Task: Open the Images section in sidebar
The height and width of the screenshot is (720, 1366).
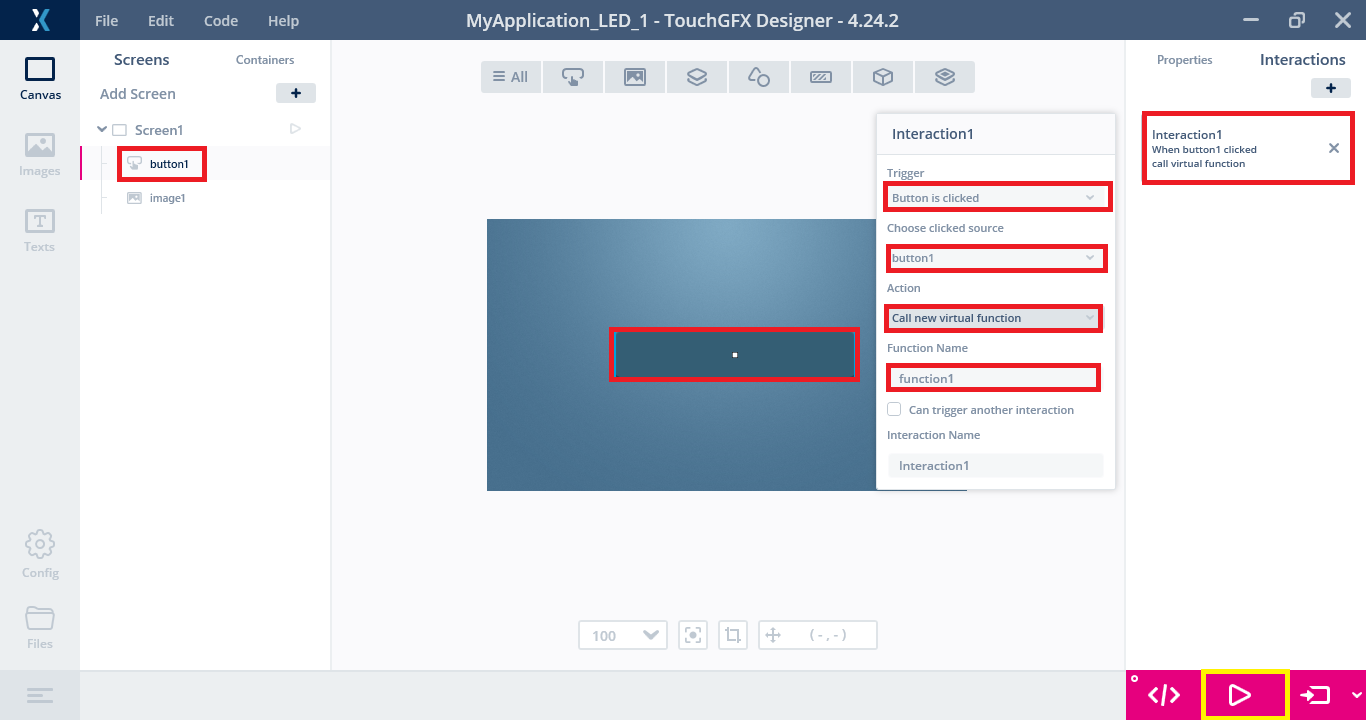Action: coord(40,155)
